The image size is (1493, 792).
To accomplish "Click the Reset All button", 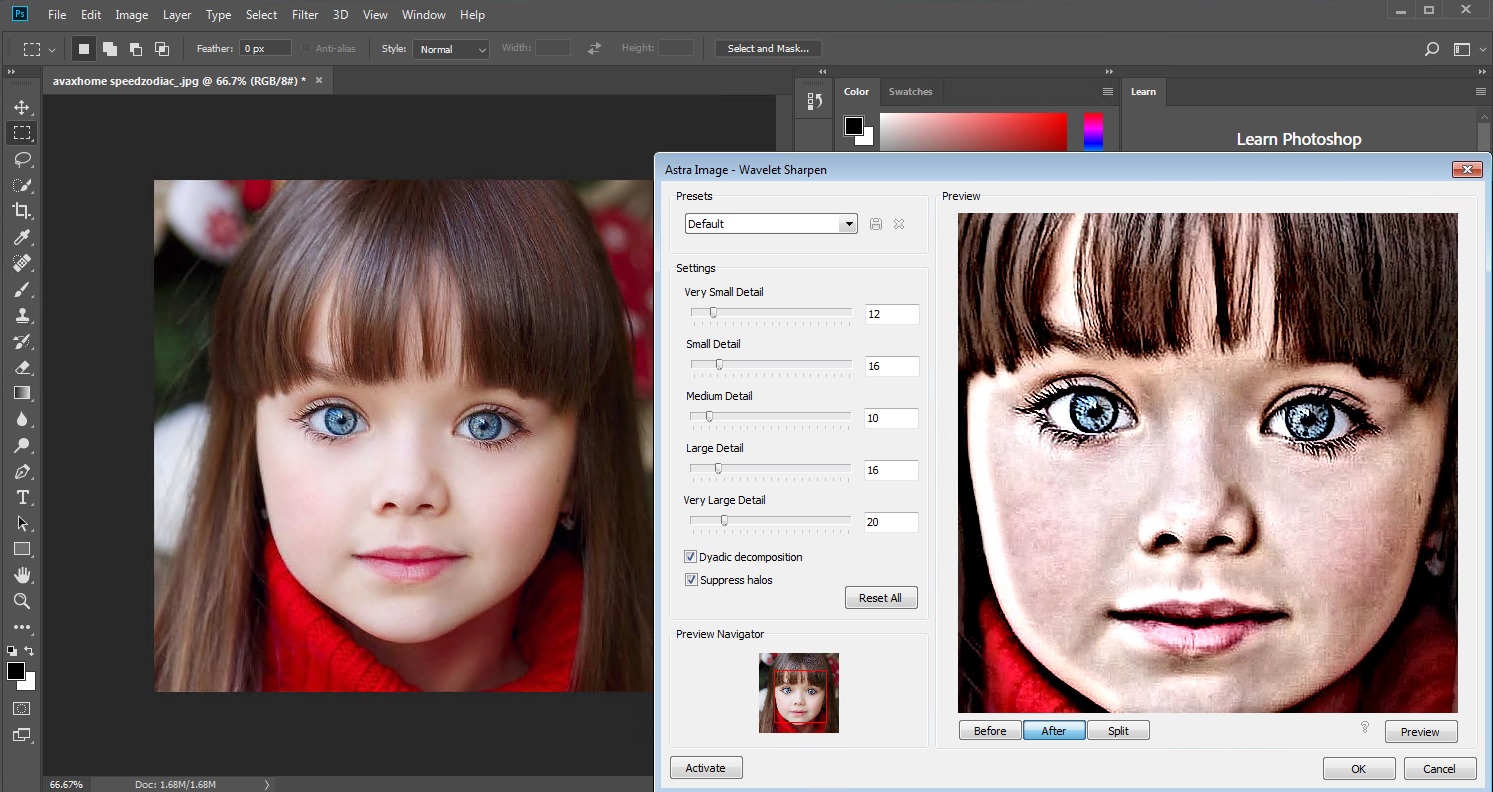I will pos(880,598).
